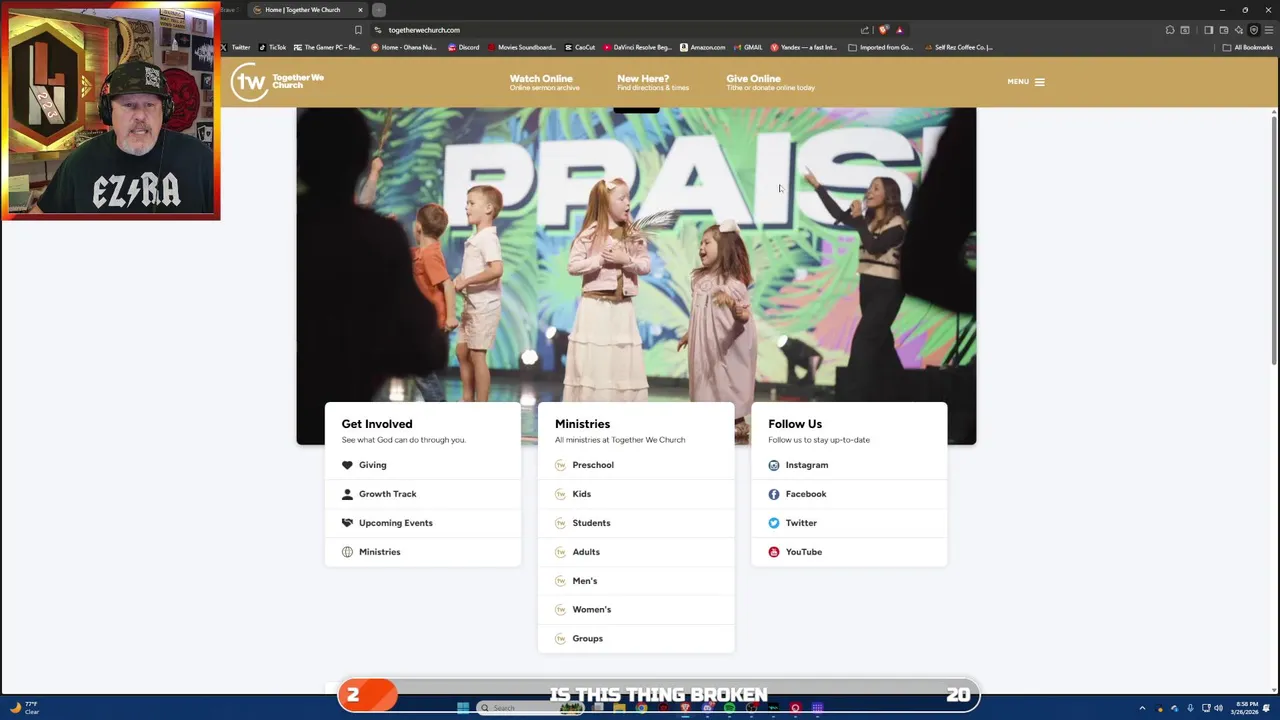This screenshot has width=1280, height=720.
Task: Open the Home - Ohana Nui bookmark
Action: (x=404, y=47)
